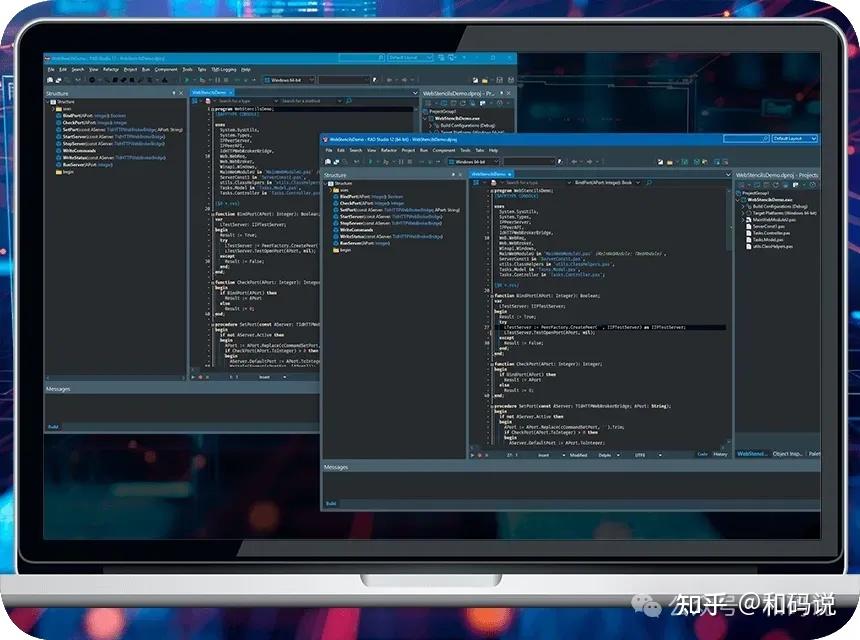Run the project with the green Run icon

tap(370, 161)
